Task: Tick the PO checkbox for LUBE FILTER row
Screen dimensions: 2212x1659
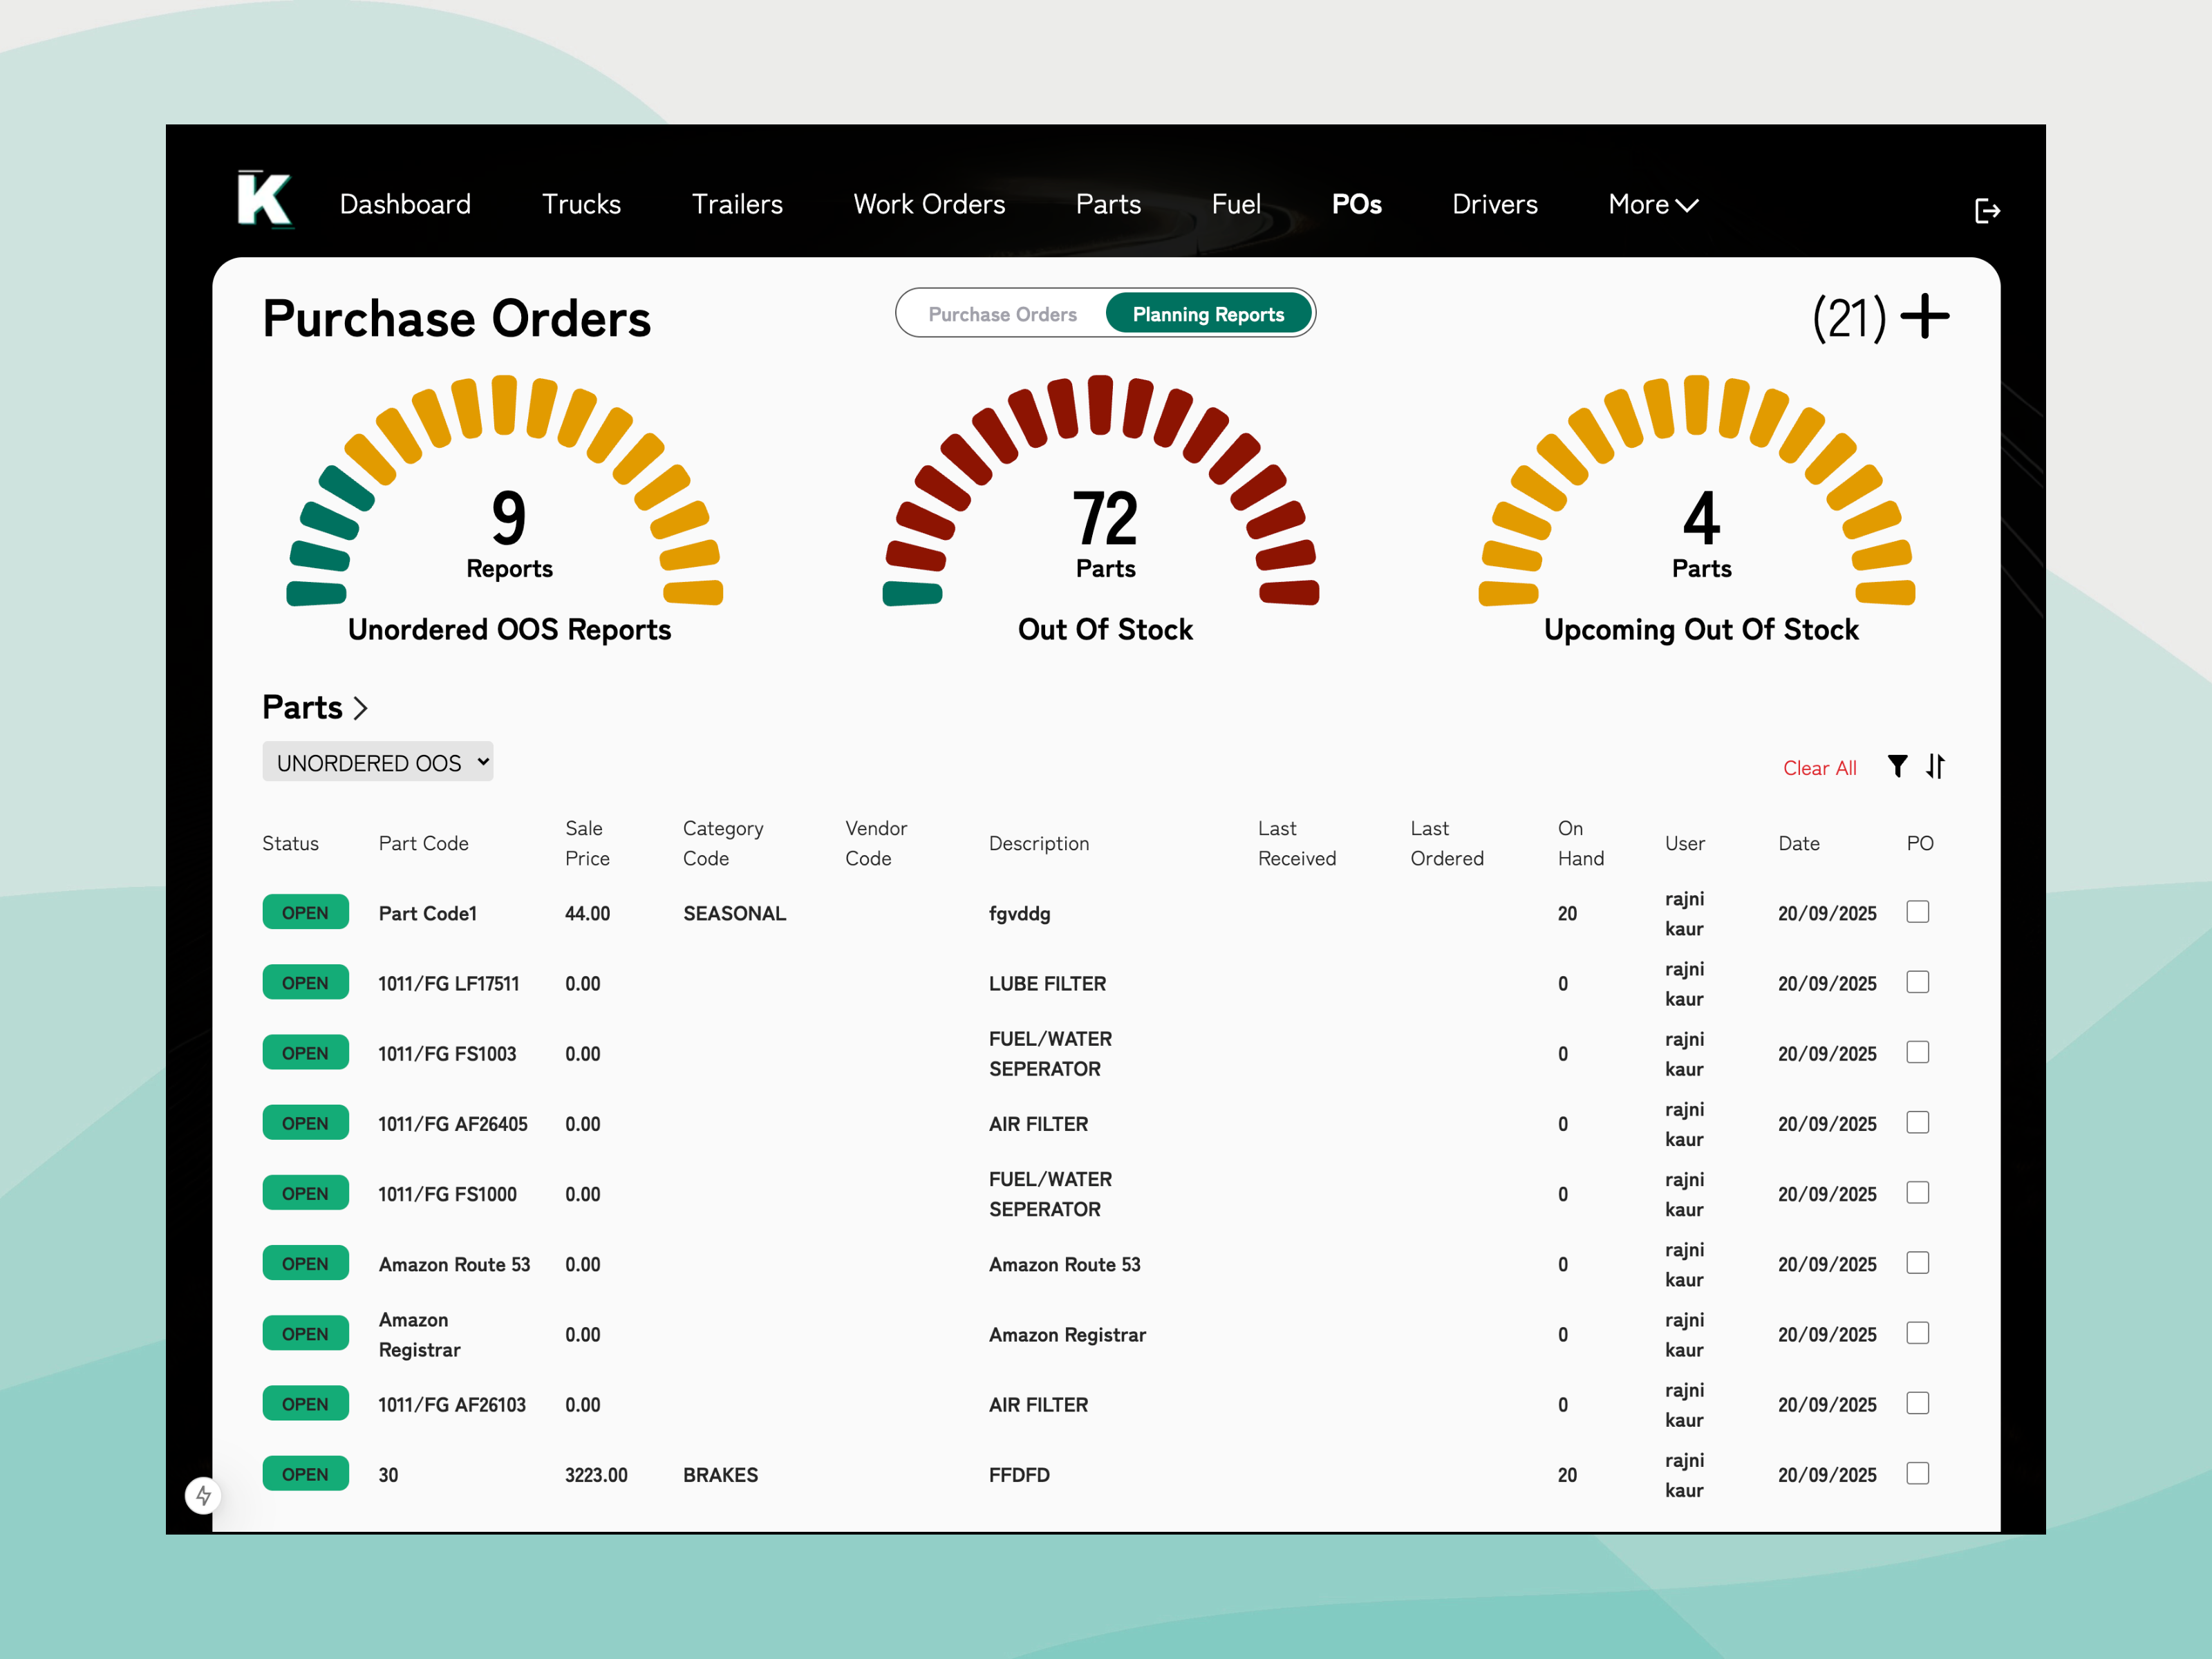Action: click(1917, 982)
